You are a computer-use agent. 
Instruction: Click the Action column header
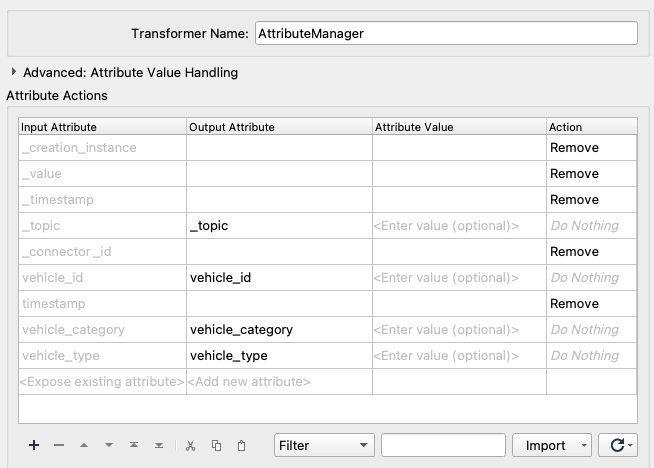pos(591,127)
